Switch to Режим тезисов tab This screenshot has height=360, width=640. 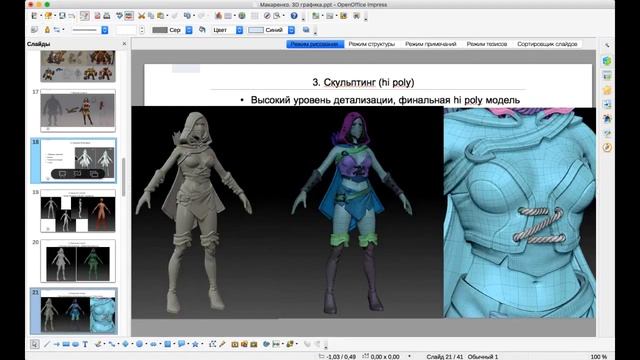(x=487, y=44)
